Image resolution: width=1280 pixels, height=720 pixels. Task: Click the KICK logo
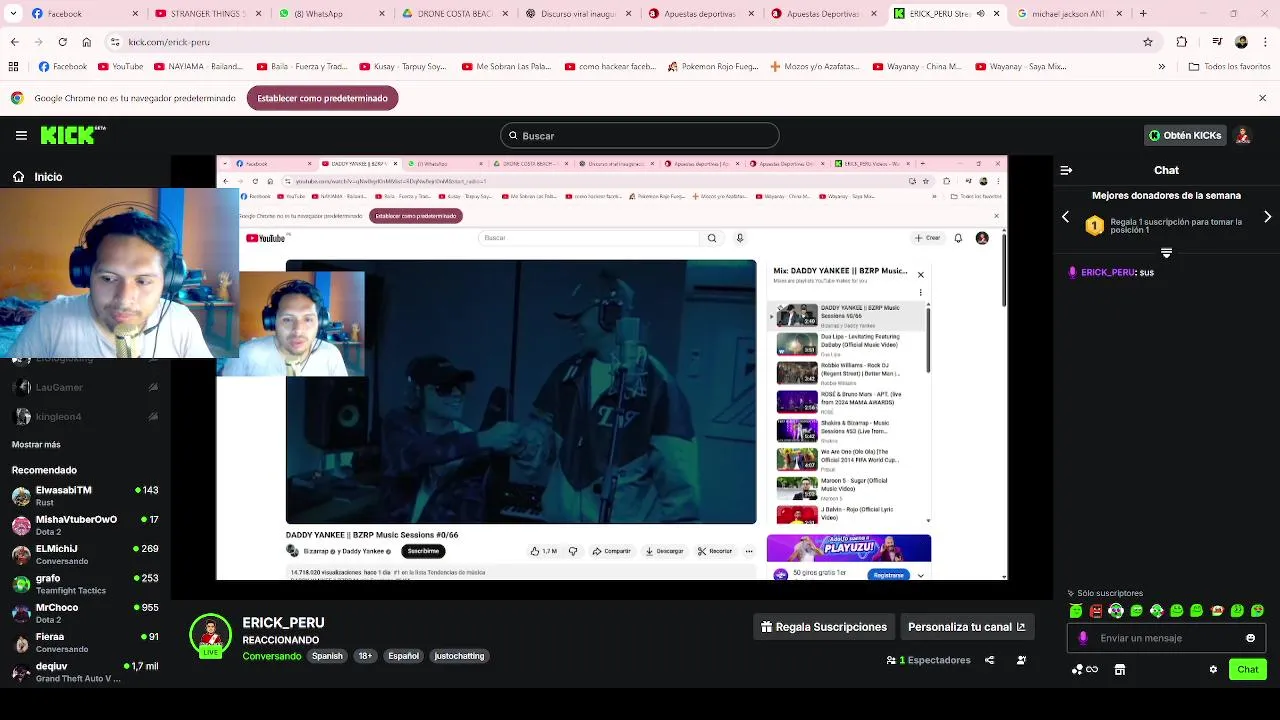pyautogui.click(x=72, y=135)
